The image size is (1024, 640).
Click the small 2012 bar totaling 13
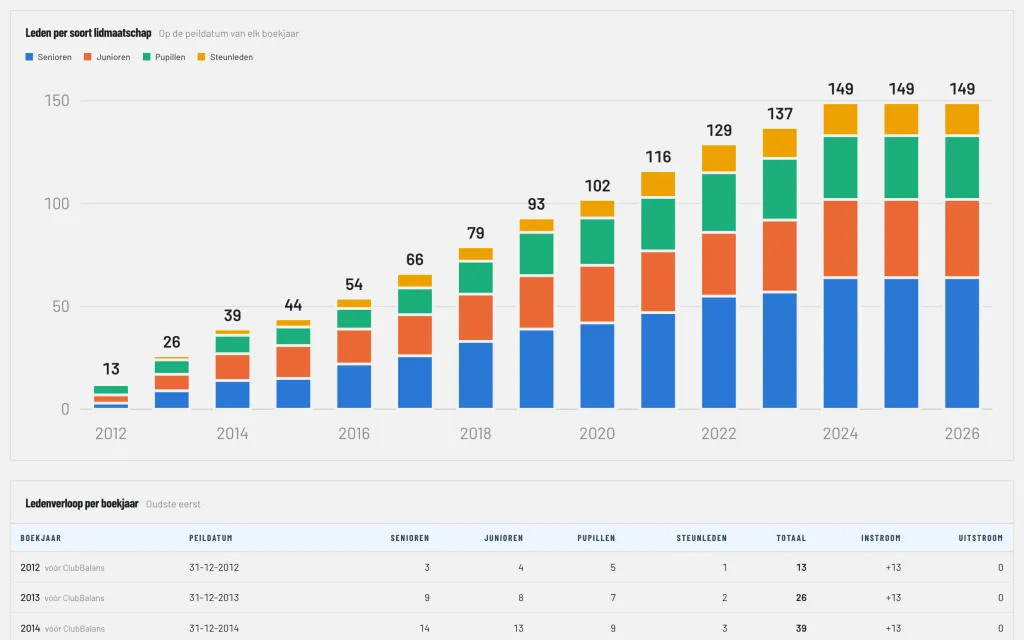pyautogui.click(x=111, y=397)
